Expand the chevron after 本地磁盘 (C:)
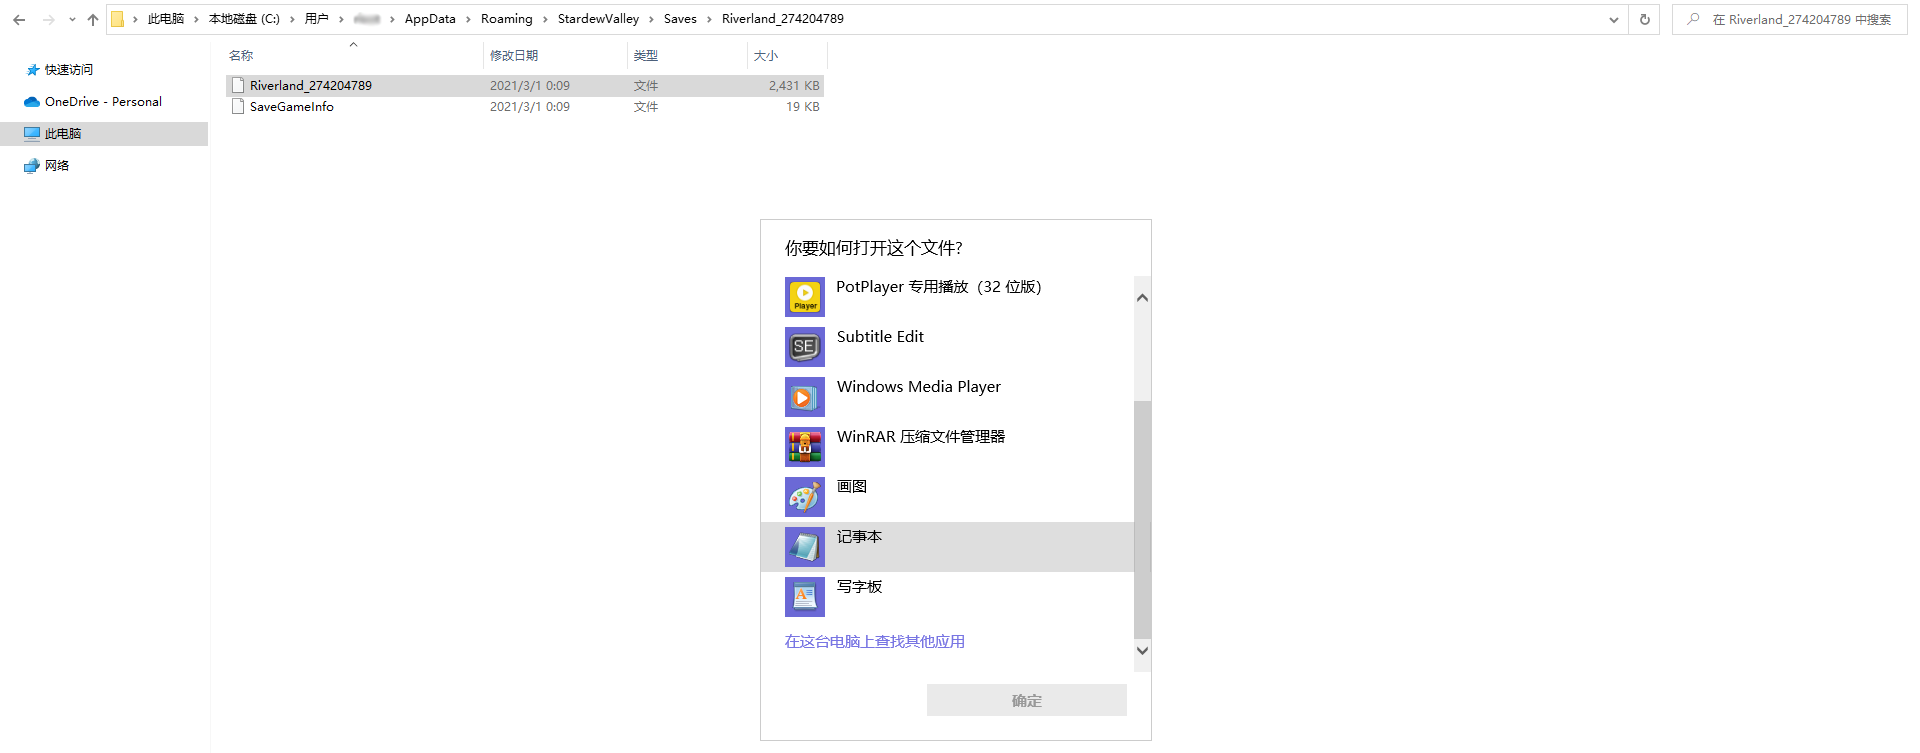 tap(292, 19)
